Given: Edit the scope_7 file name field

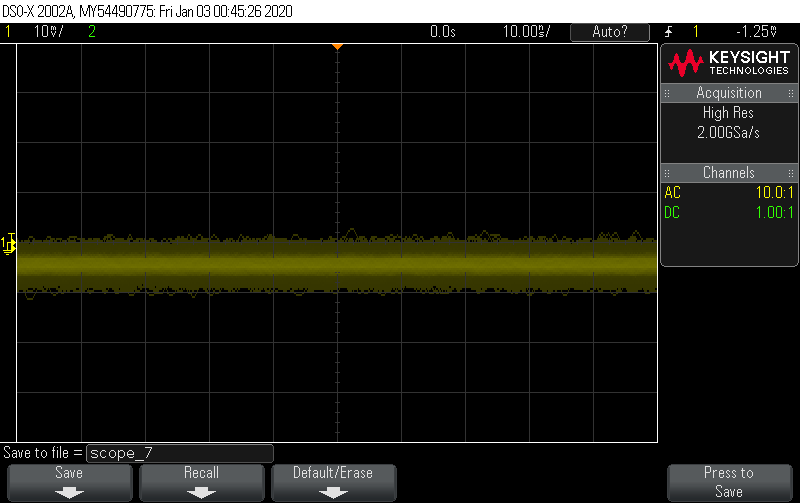Looking at the screenshot, I should [x=180, y=453].
